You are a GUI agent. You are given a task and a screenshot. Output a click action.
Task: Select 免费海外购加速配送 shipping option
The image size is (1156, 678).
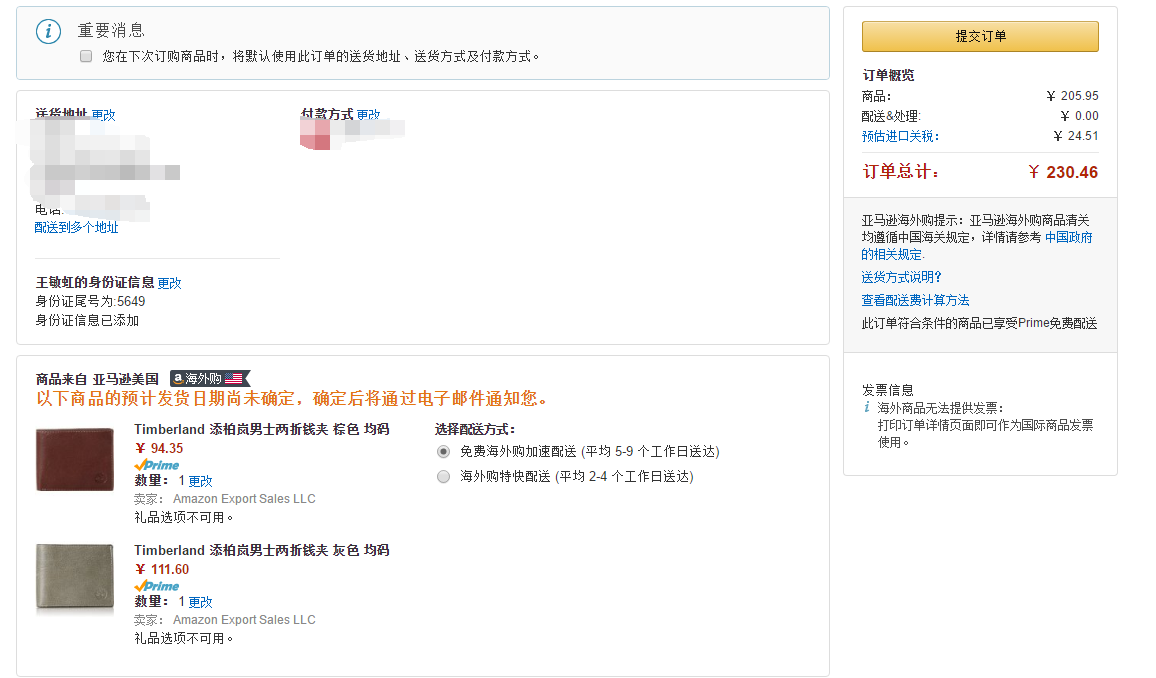(443, 452)
